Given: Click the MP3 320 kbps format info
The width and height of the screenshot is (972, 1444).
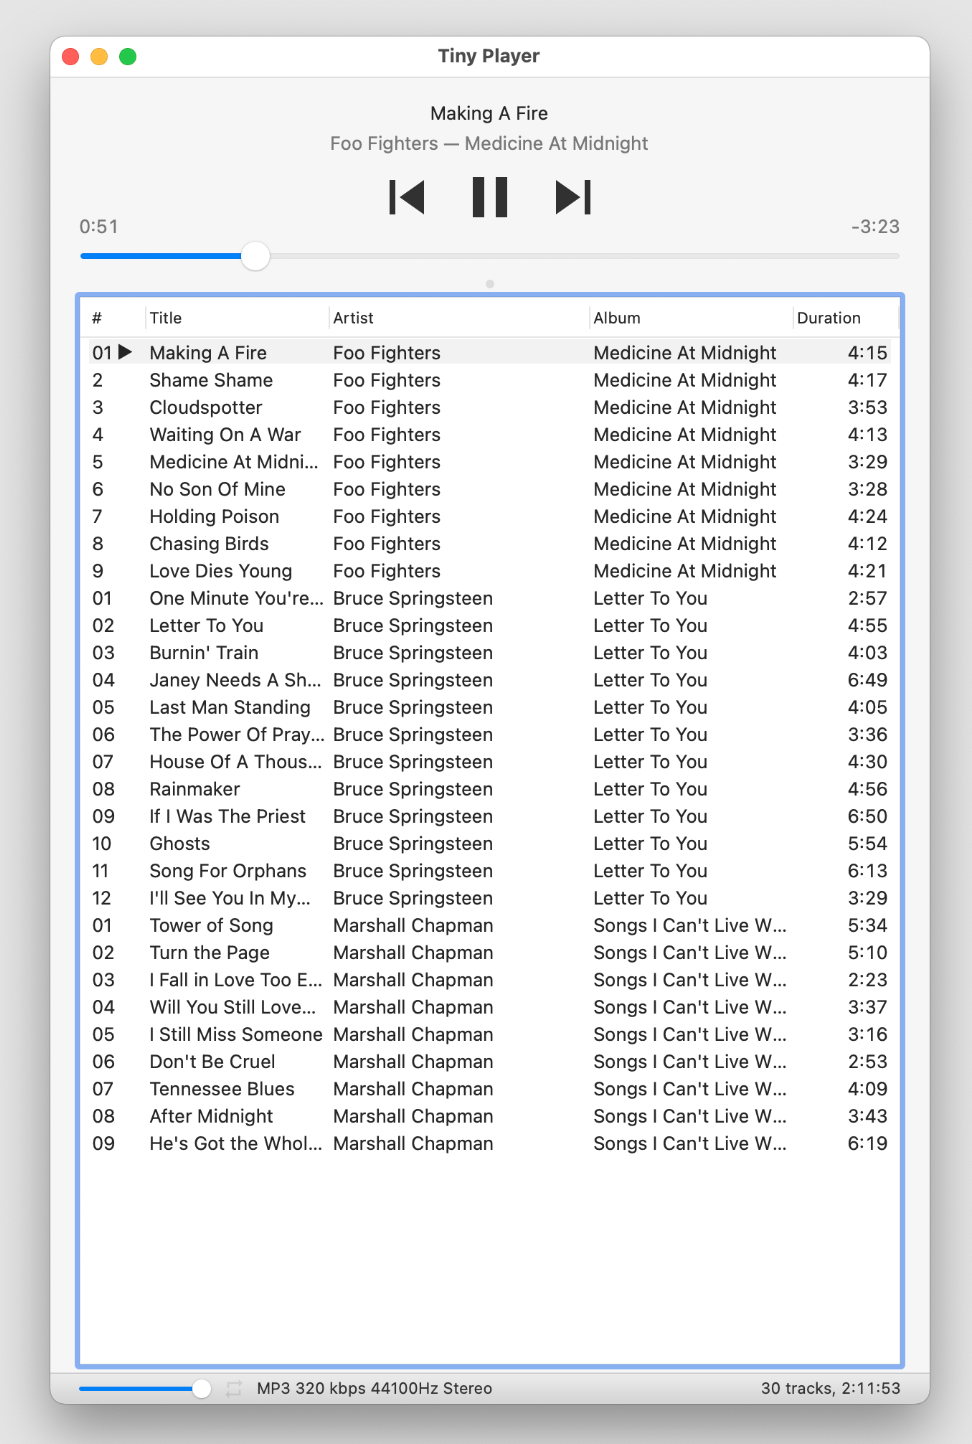Looking at the screenshot, I should click(x=374, y=1388).
